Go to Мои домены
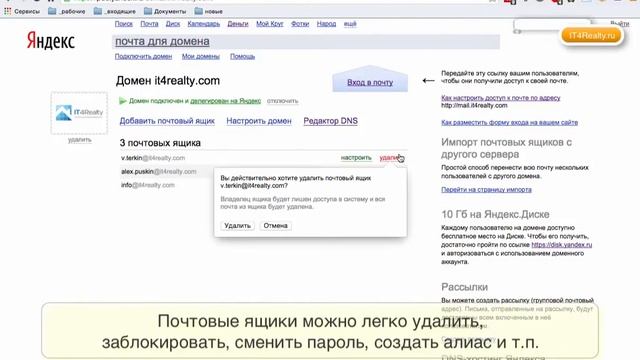Screen dimensions: 640x360 (201, 56)
